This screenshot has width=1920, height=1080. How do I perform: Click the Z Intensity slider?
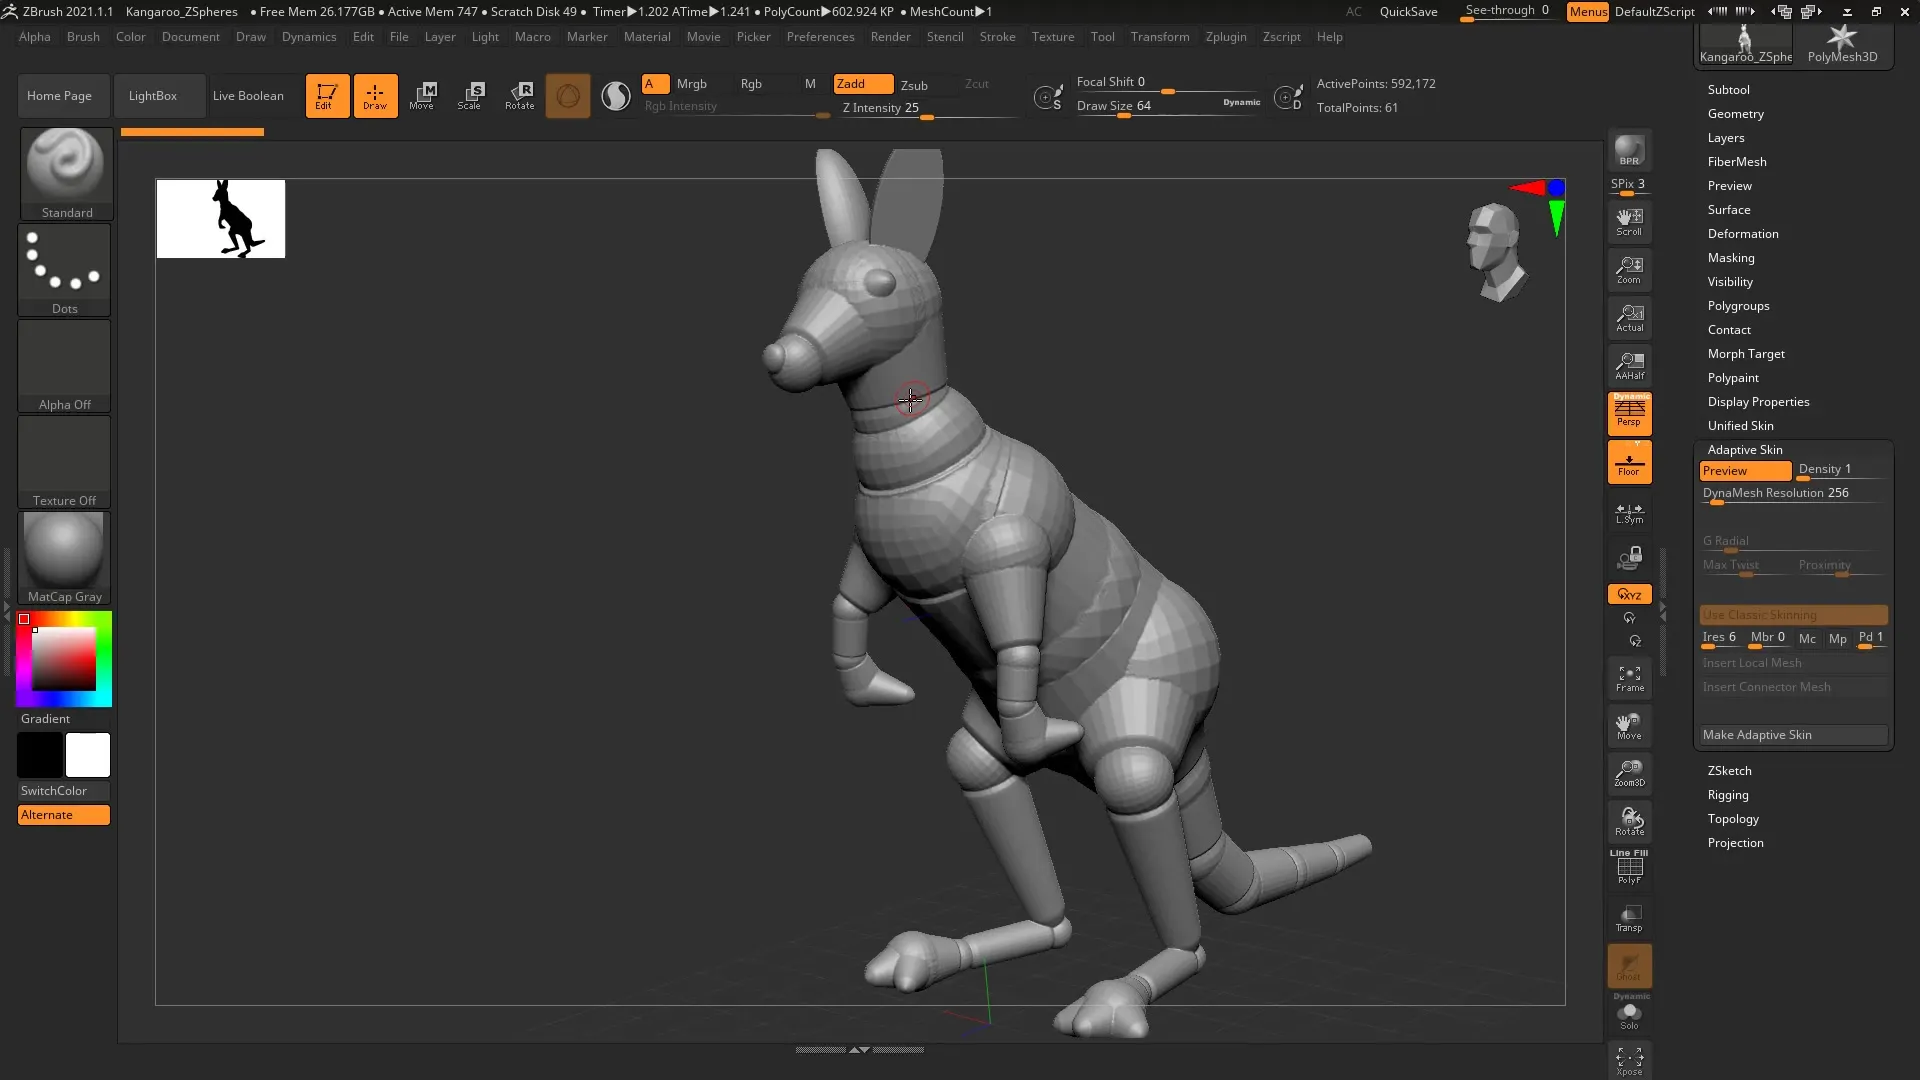pyautogui.click(x=928, y=109)
